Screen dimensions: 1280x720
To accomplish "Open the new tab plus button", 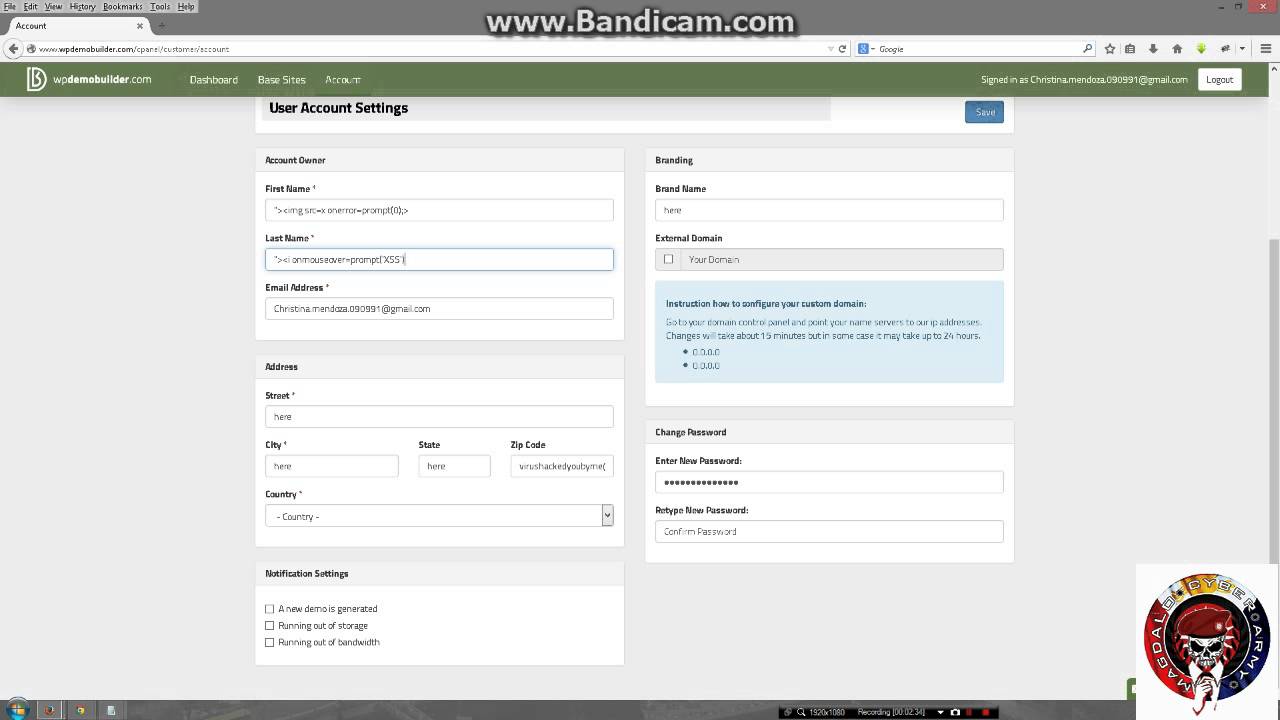I will [161, 25].
